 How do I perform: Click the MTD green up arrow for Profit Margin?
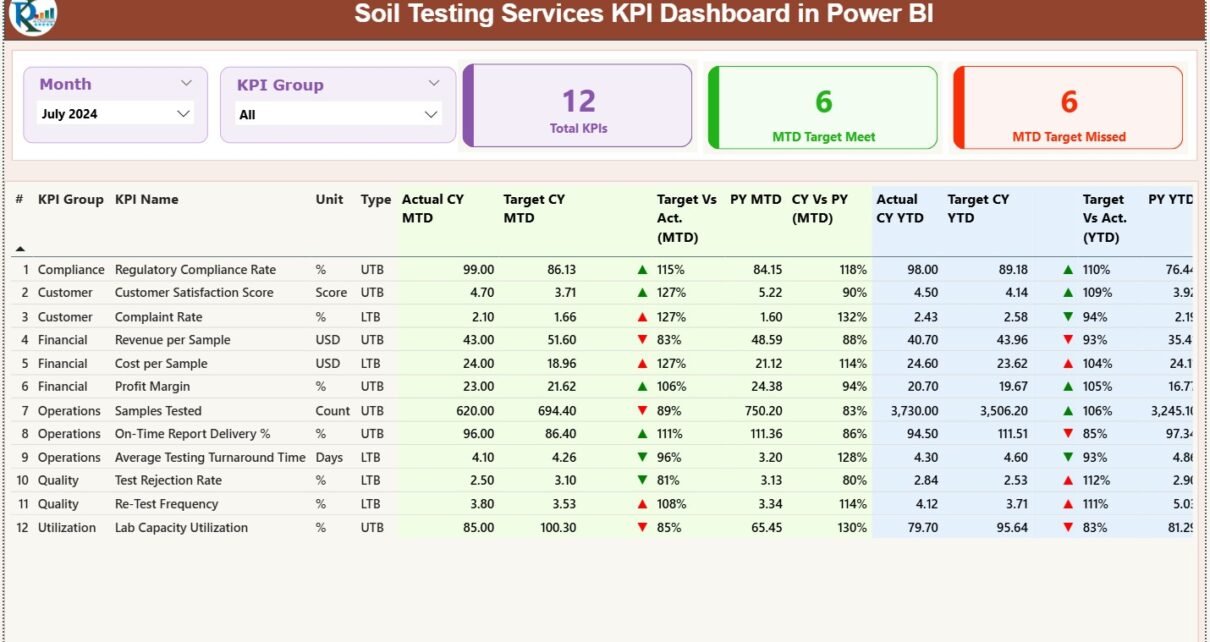tap(642, 387)
